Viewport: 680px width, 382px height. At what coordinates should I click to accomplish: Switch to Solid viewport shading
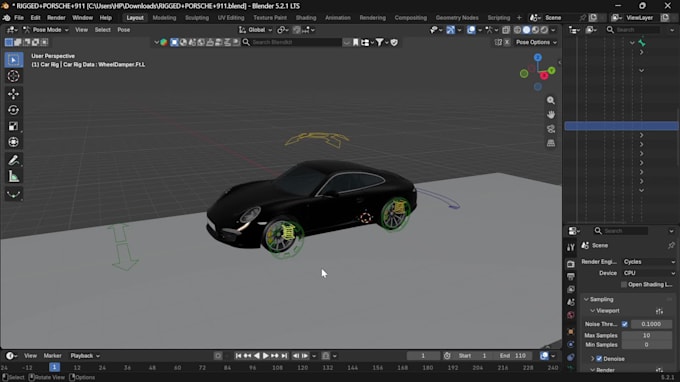526,30
